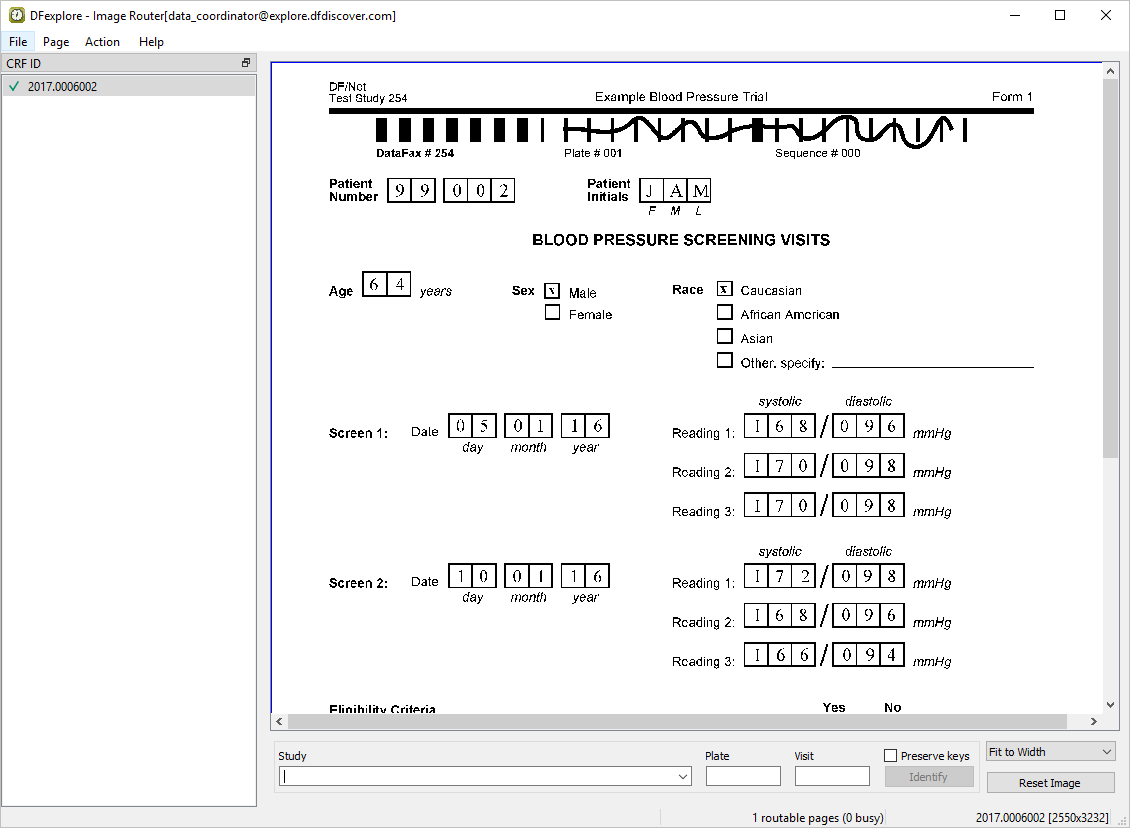
Task: Click the scroll left arrow under the image
Action: click(x=280, y=722)
